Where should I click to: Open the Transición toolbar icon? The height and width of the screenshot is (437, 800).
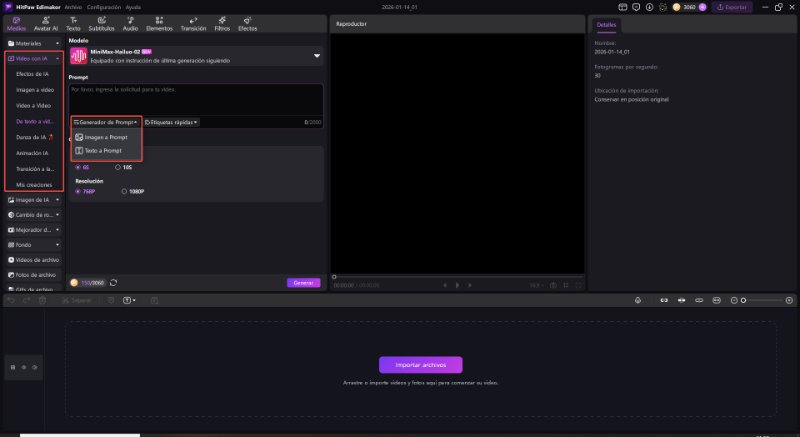click(x=193, y=24)
